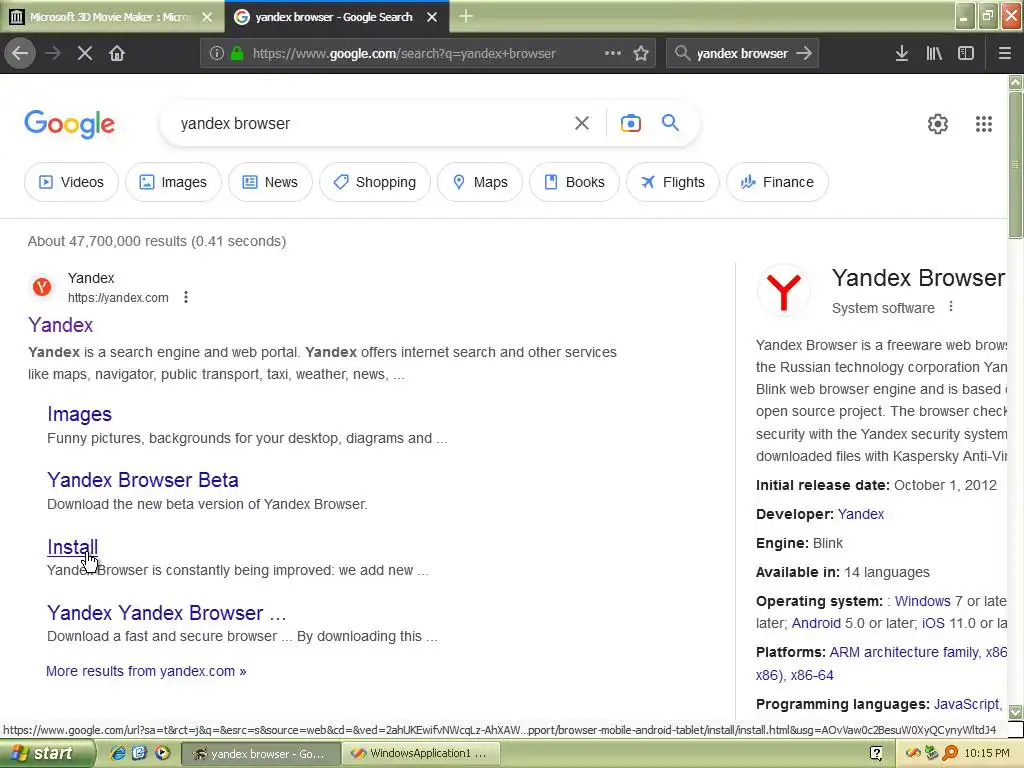Viewport: 1024px width, 768px height.
Task: Filter results by Images chip
Action: (x=173, y=182)
